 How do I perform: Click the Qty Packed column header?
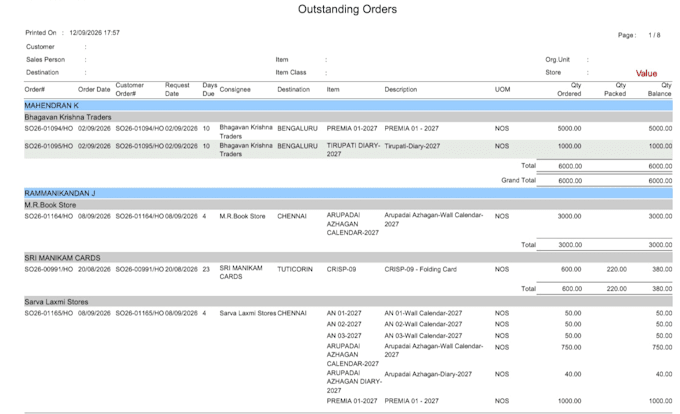pos(615,89)
